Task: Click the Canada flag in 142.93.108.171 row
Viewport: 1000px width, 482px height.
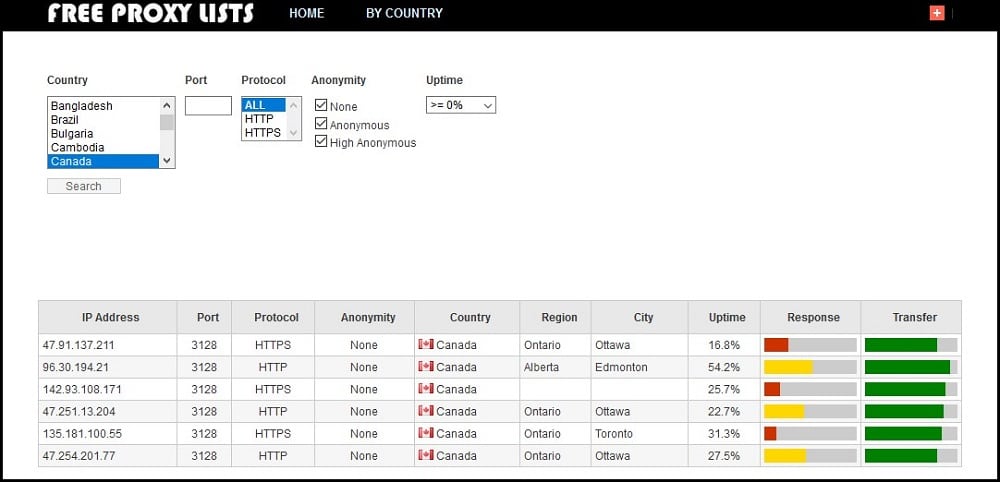Action: pyautogui.click(x=425, y=388)
